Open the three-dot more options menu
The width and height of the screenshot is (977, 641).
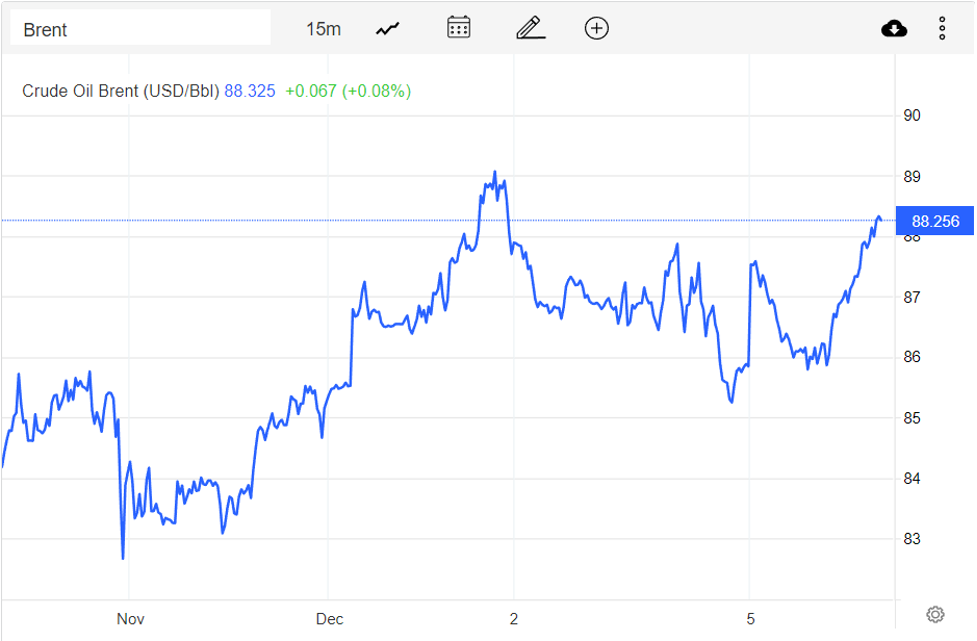coord(942,28)
